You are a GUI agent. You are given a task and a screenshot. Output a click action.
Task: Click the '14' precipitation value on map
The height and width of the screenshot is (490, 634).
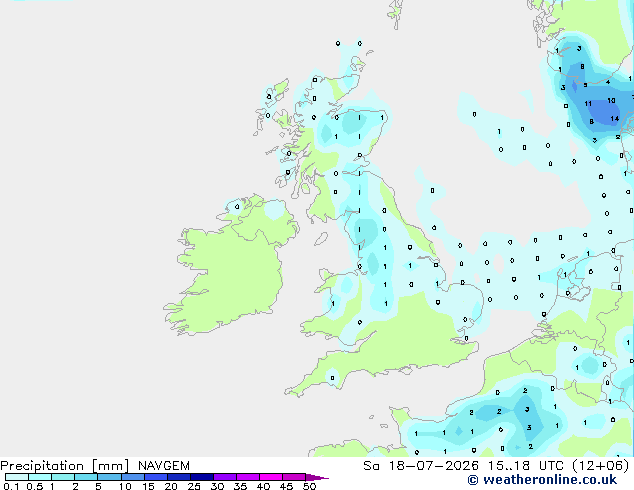(615, 118)
